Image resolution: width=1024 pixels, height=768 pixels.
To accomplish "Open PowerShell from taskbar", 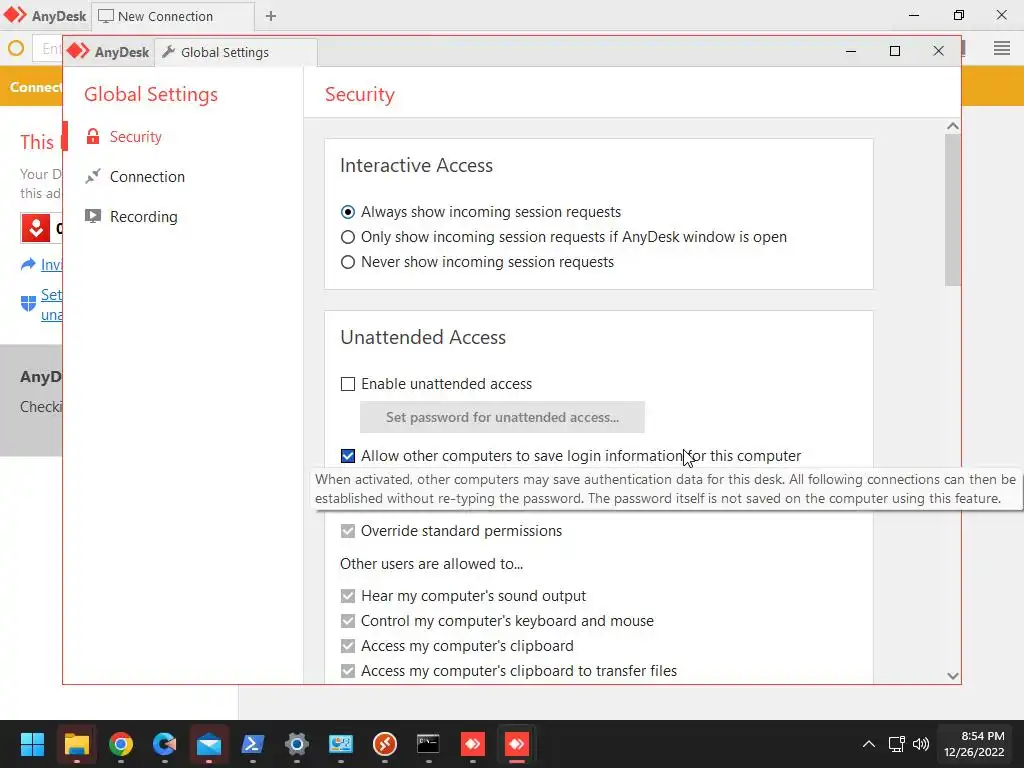I will (253, 744).
